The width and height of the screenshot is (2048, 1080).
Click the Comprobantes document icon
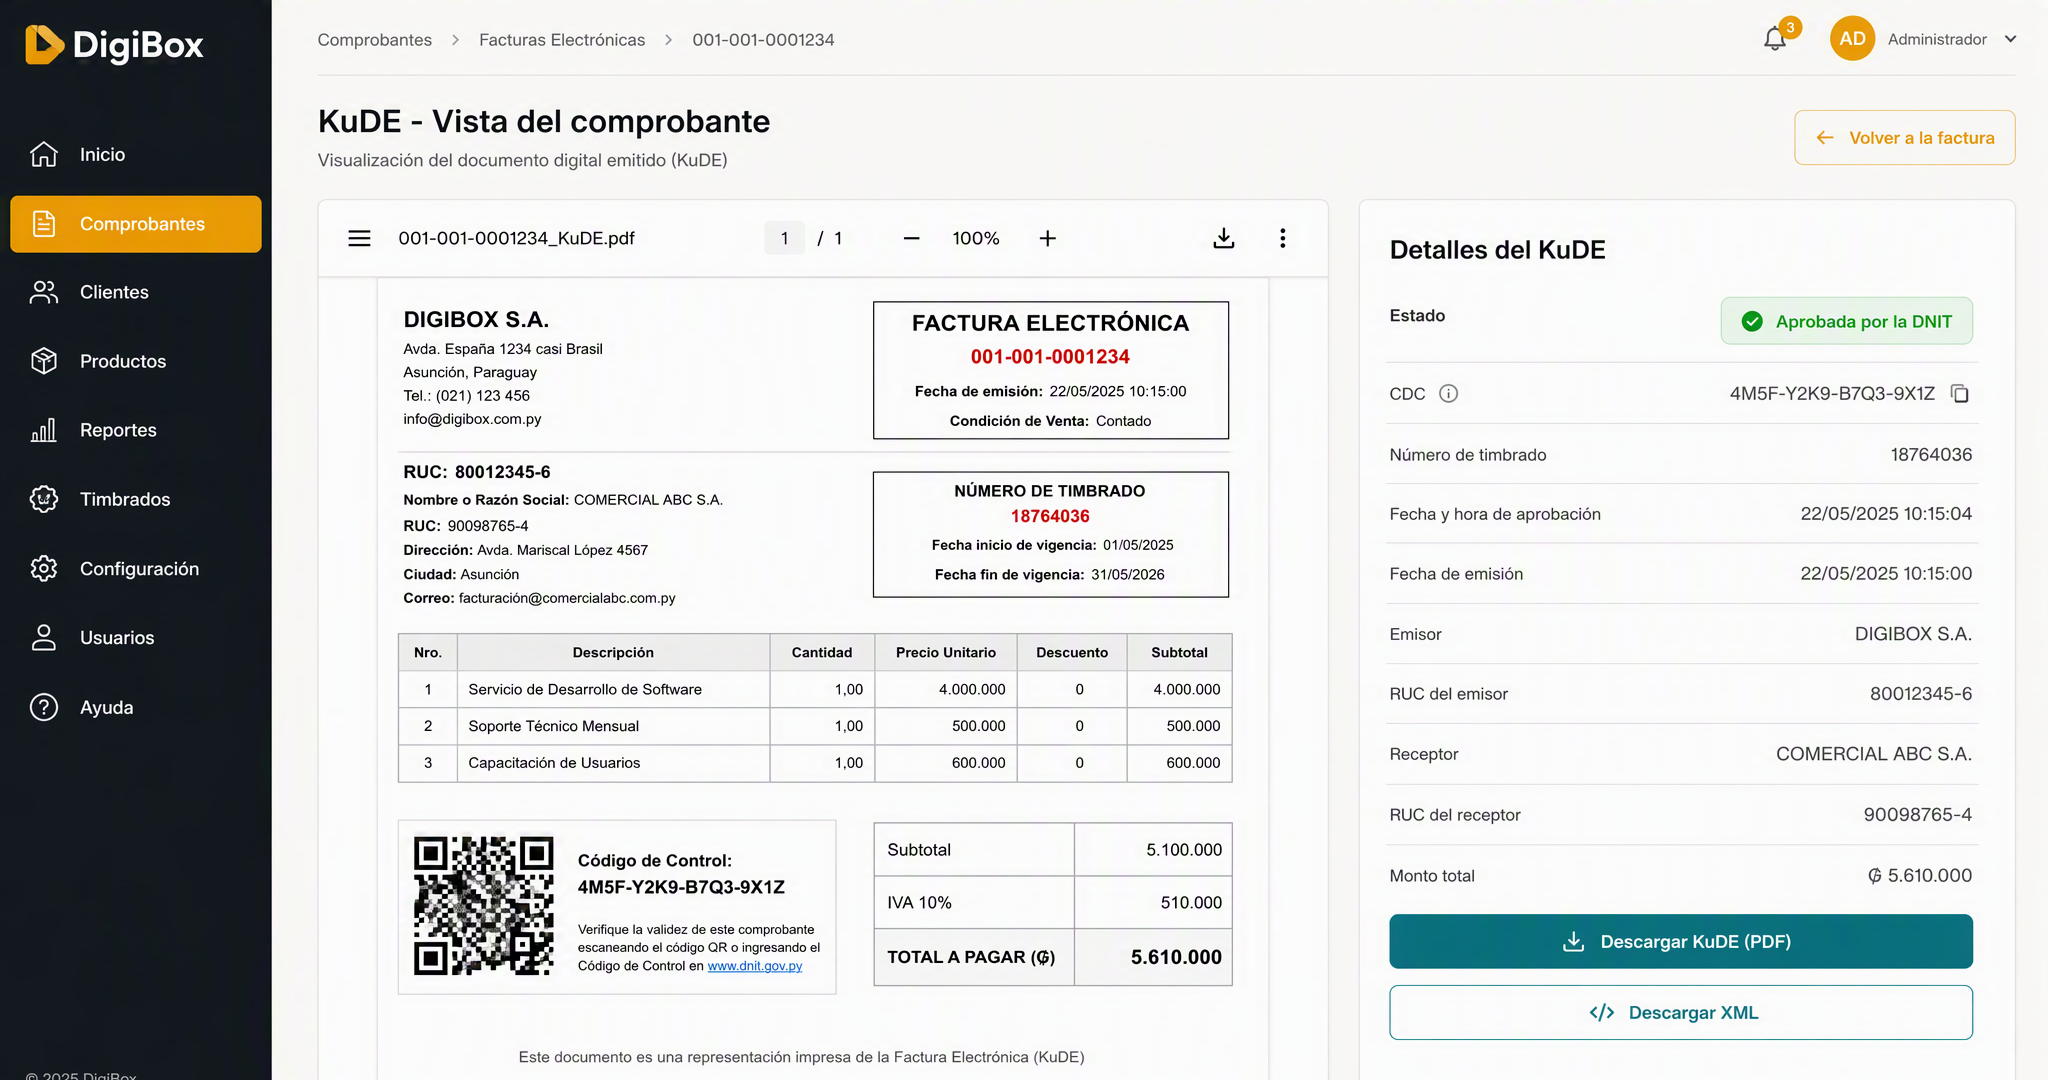pyautogui.click(x=44, y=224)
